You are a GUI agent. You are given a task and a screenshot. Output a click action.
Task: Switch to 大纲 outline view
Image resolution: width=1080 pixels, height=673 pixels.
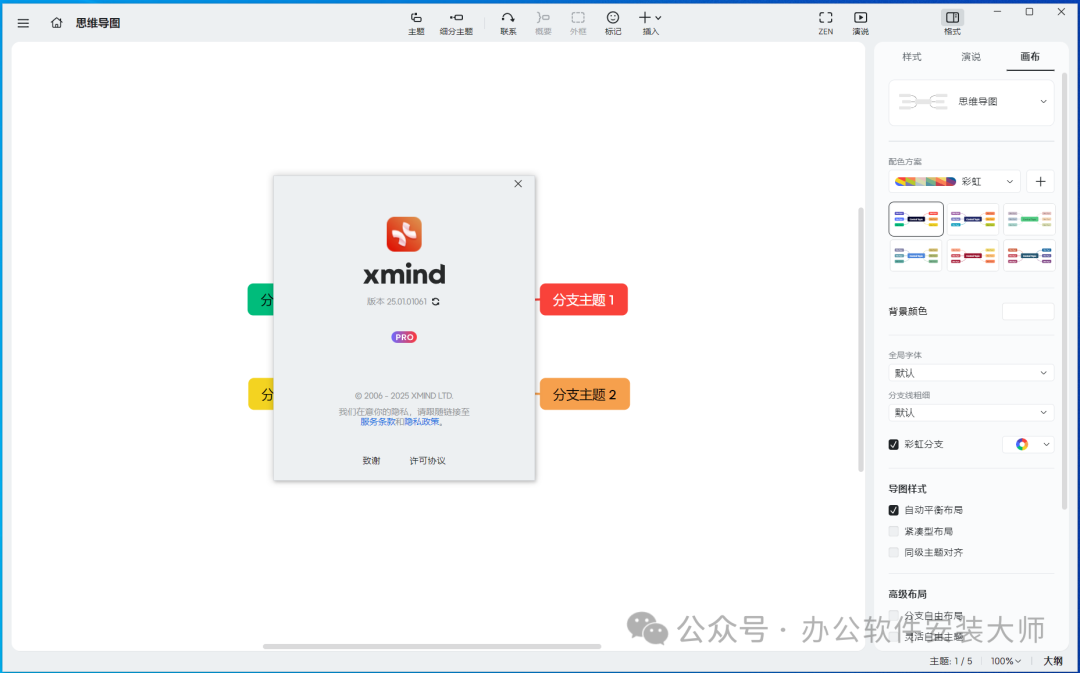[x=1052, y=661]
